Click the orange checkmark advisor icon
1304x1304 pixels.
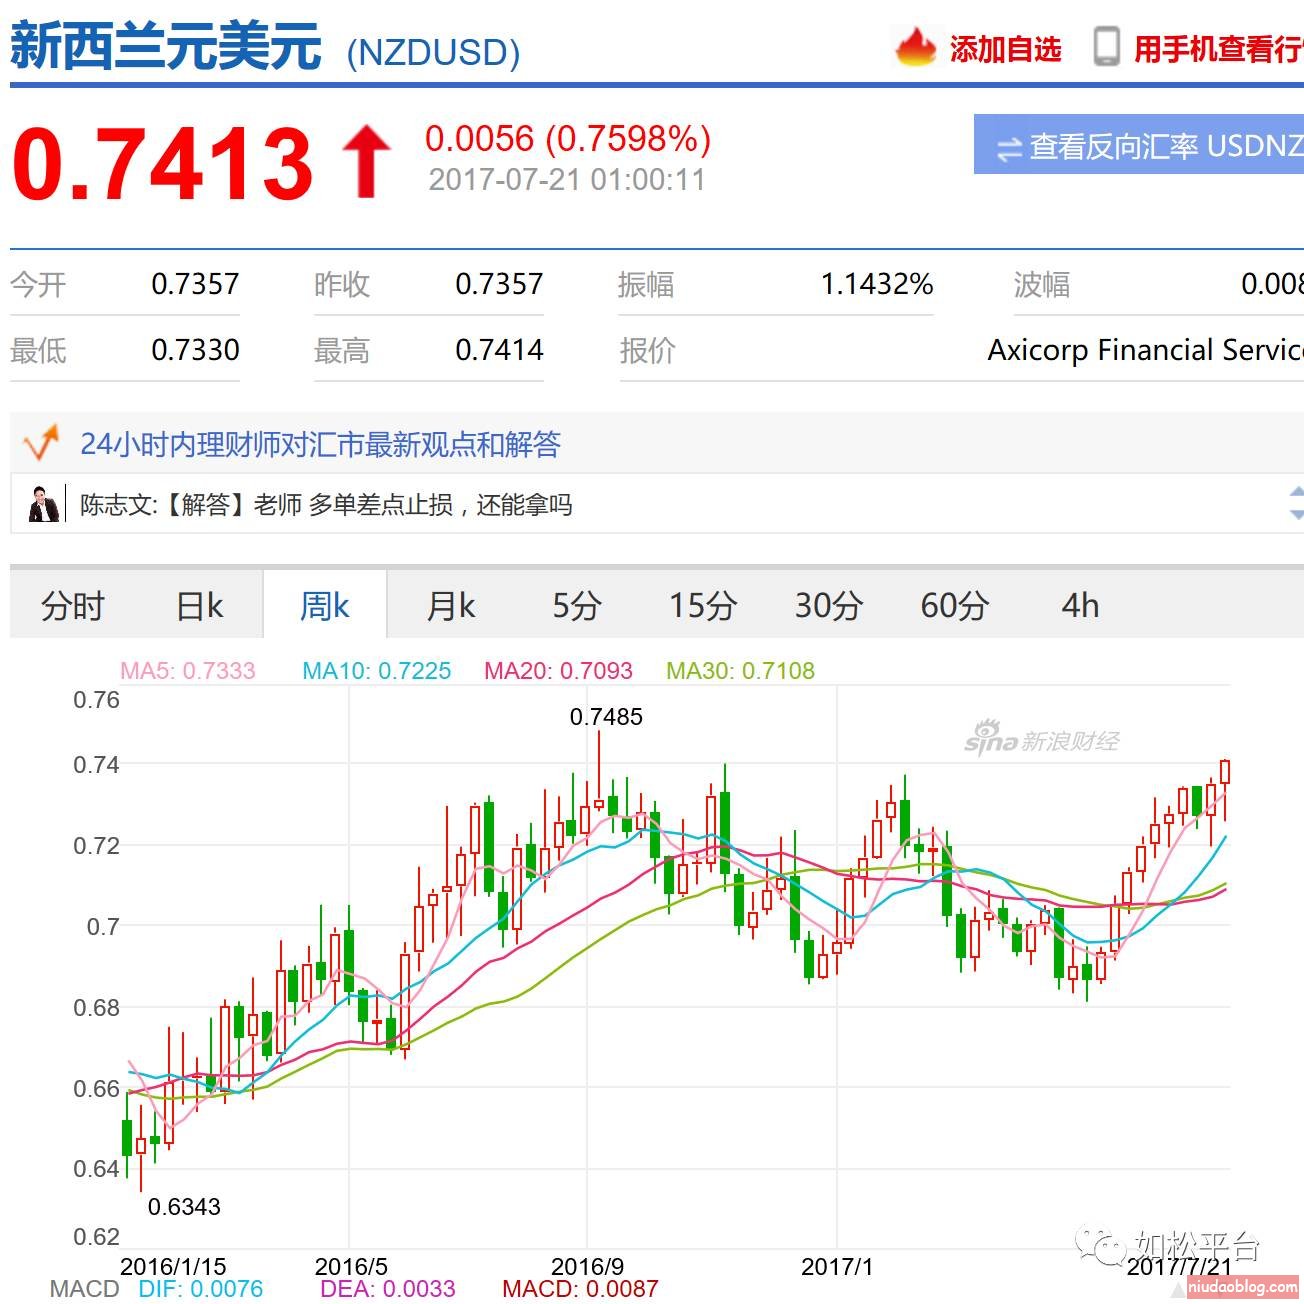(x=41, y=443)
